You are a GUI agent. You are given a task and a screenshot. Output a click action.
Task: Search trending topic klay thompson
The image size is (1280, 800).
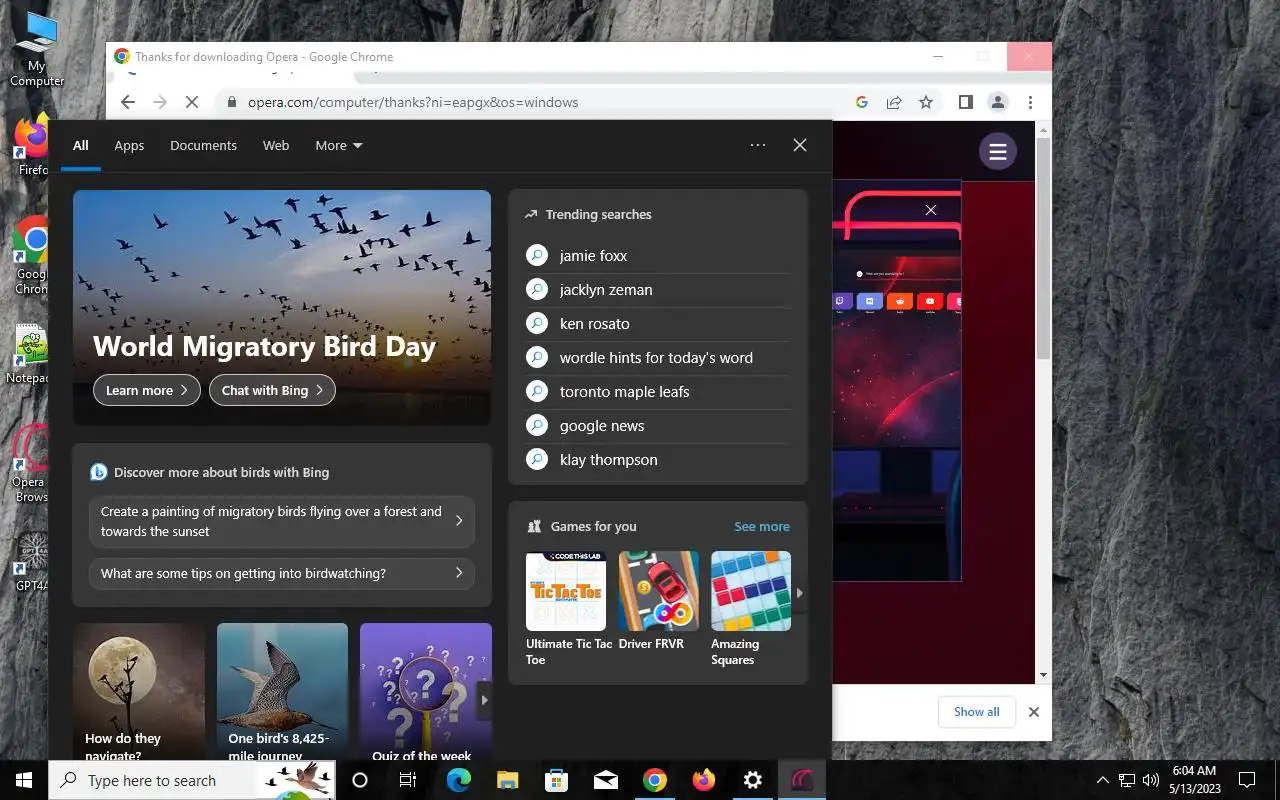coord(658,460)
